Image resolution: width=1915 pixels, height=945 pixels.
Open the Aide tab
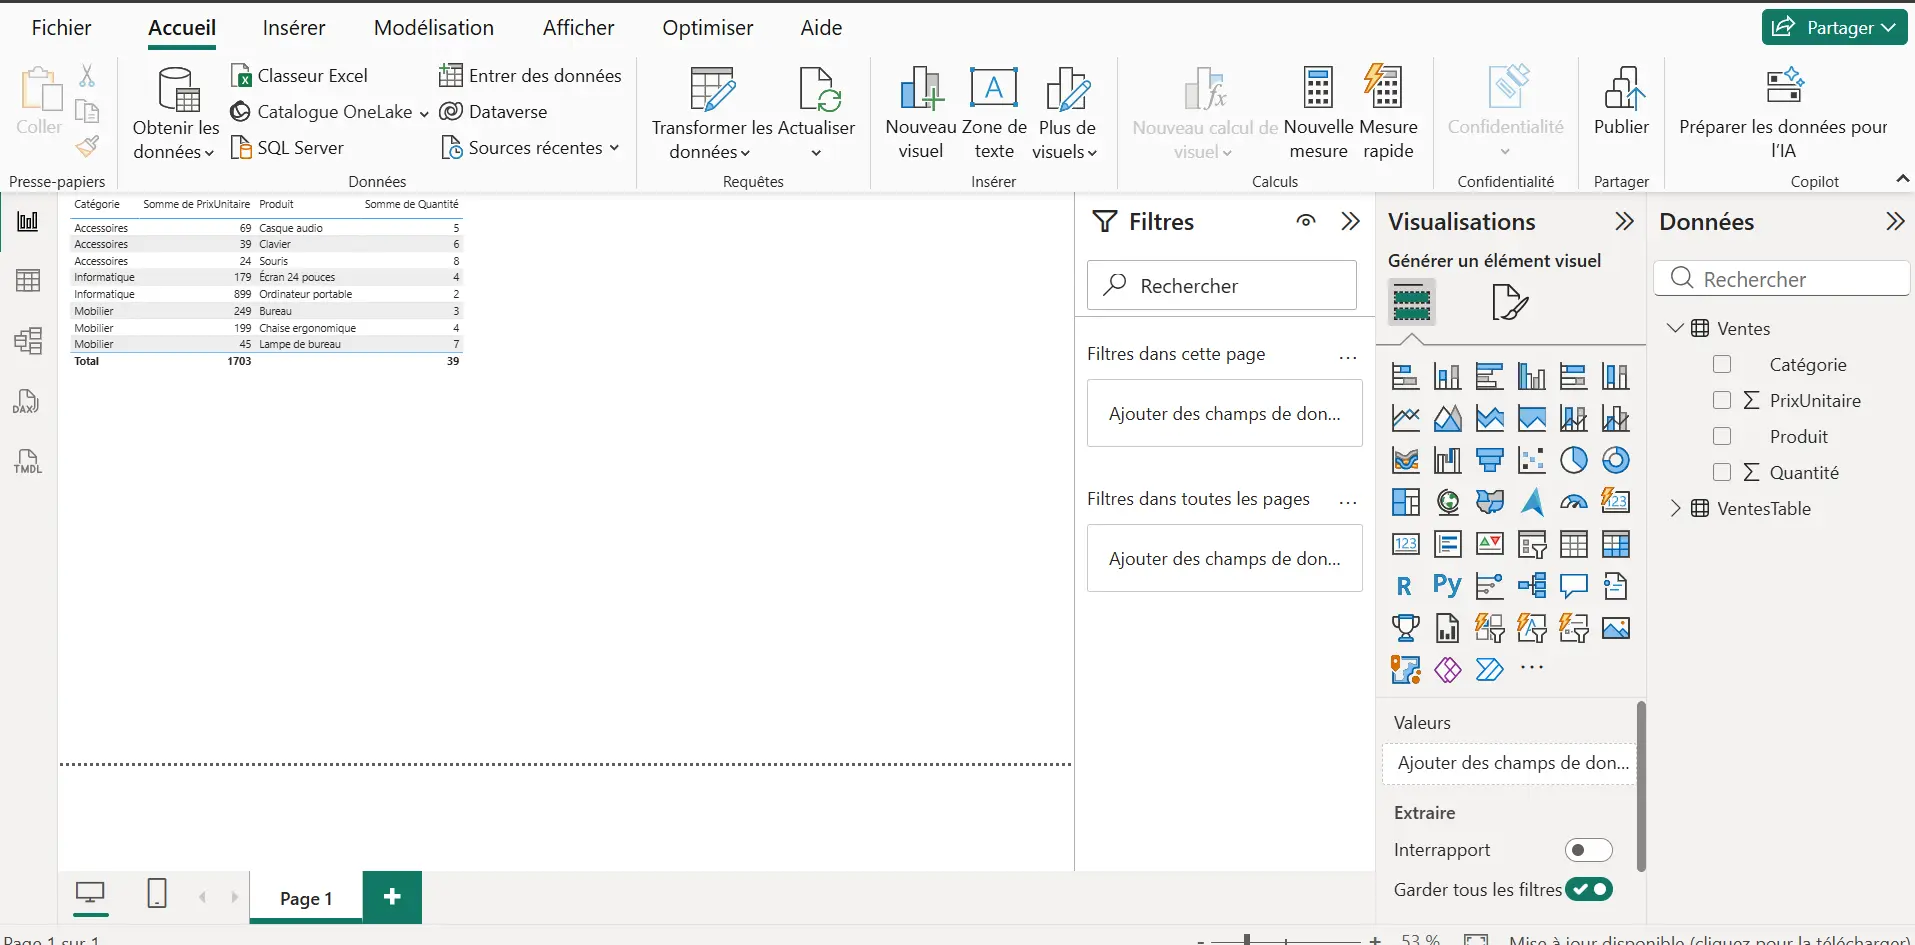[x=821, y=28]
